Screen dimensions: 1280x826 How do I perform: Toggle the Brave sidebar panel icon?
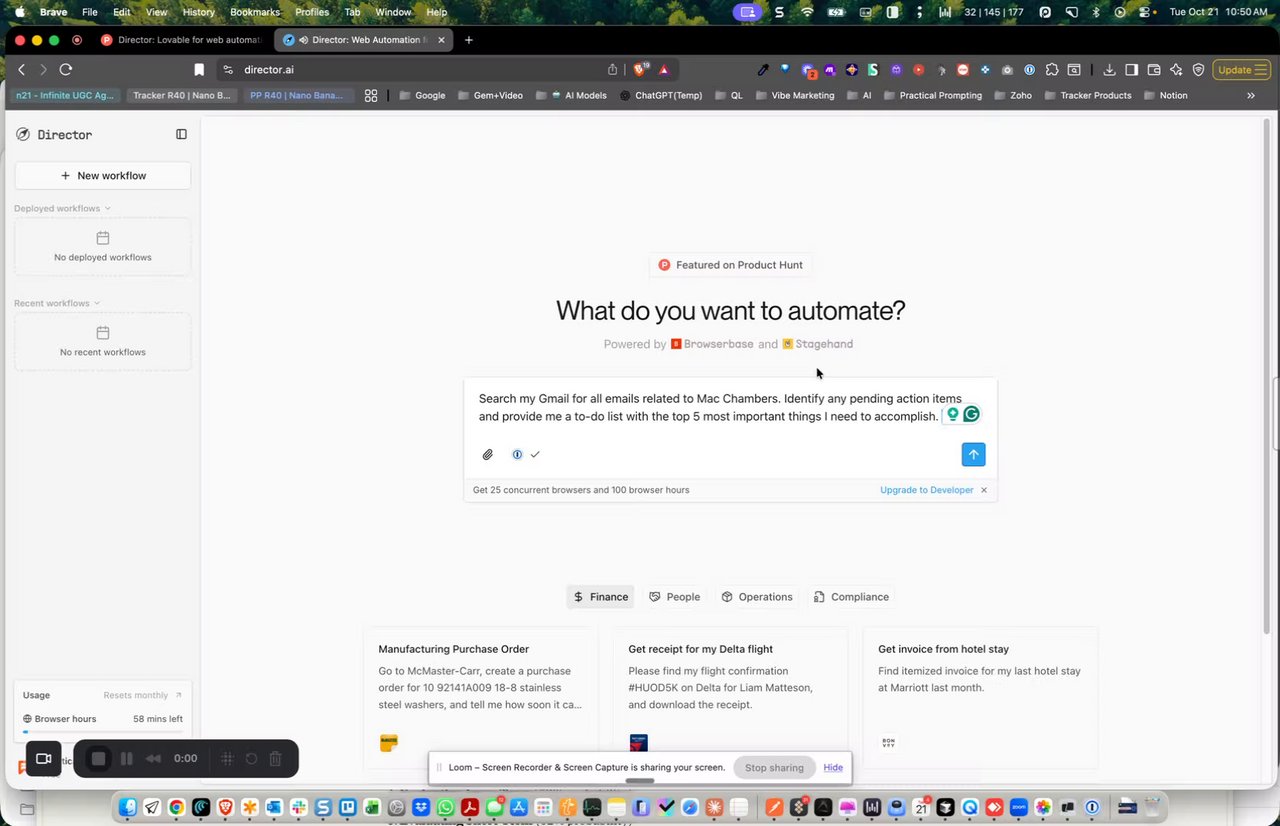[x=1132, y=69]
